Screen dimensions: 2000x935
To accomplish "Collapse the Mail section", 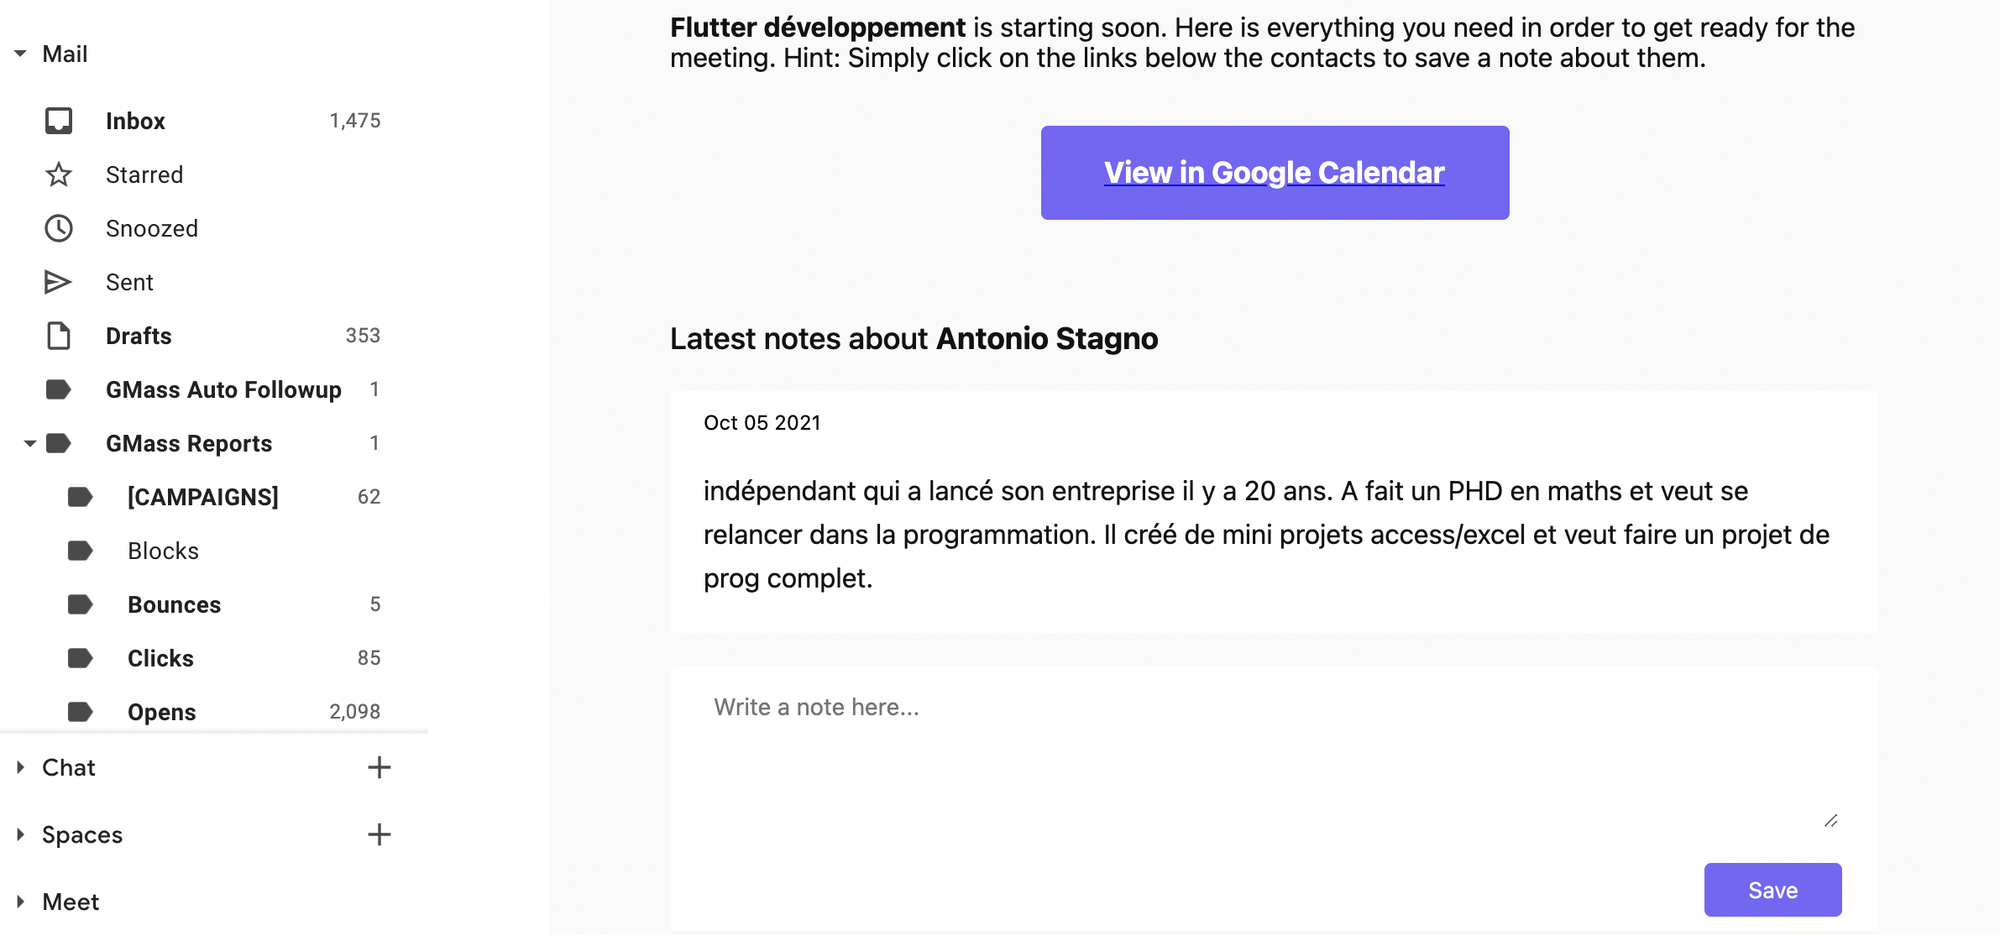I will (20, 54).
